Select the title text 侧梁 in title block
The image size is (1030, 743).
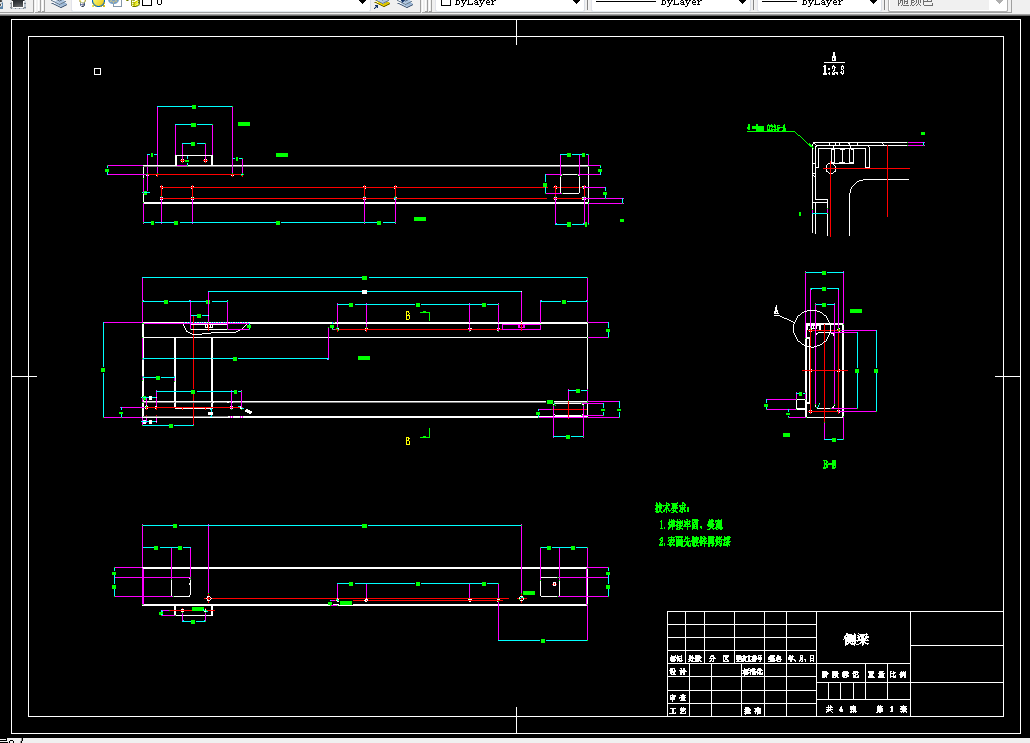pos(856,639)
